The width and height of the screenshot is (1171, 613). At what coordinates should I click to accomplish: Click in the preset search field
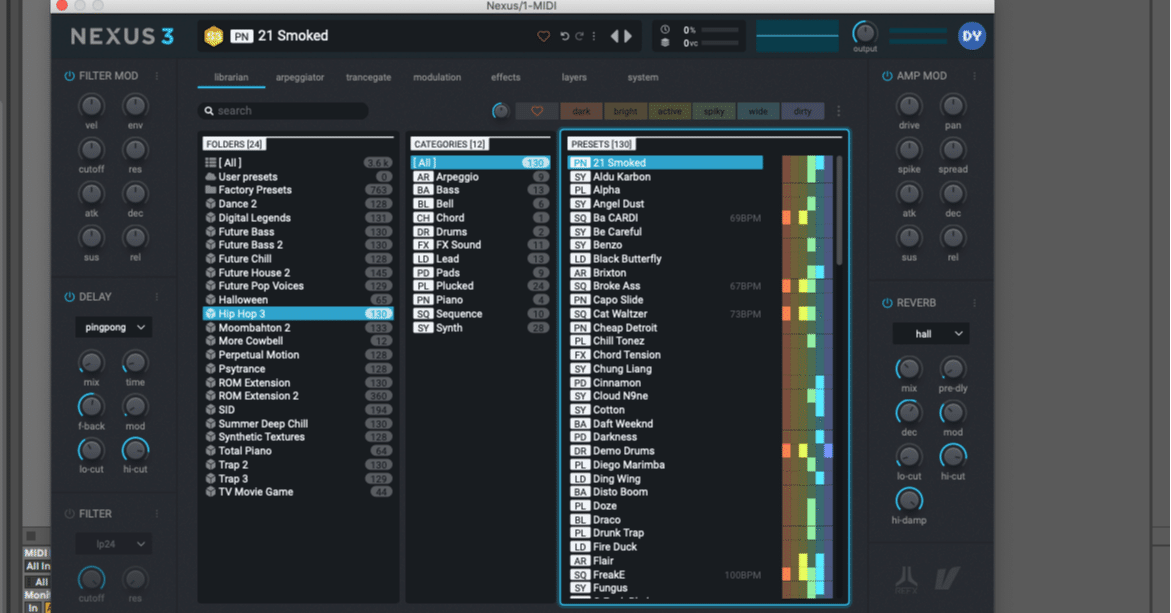[283, 111]
